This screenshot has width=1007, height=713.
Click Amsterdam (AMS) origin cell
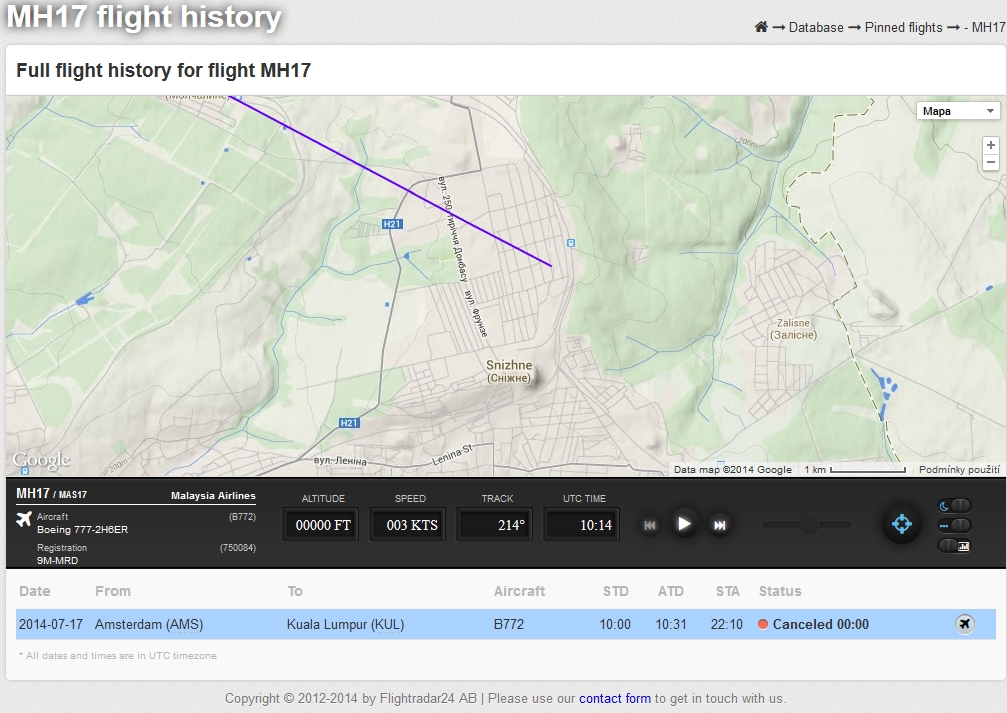coord(149,624)
